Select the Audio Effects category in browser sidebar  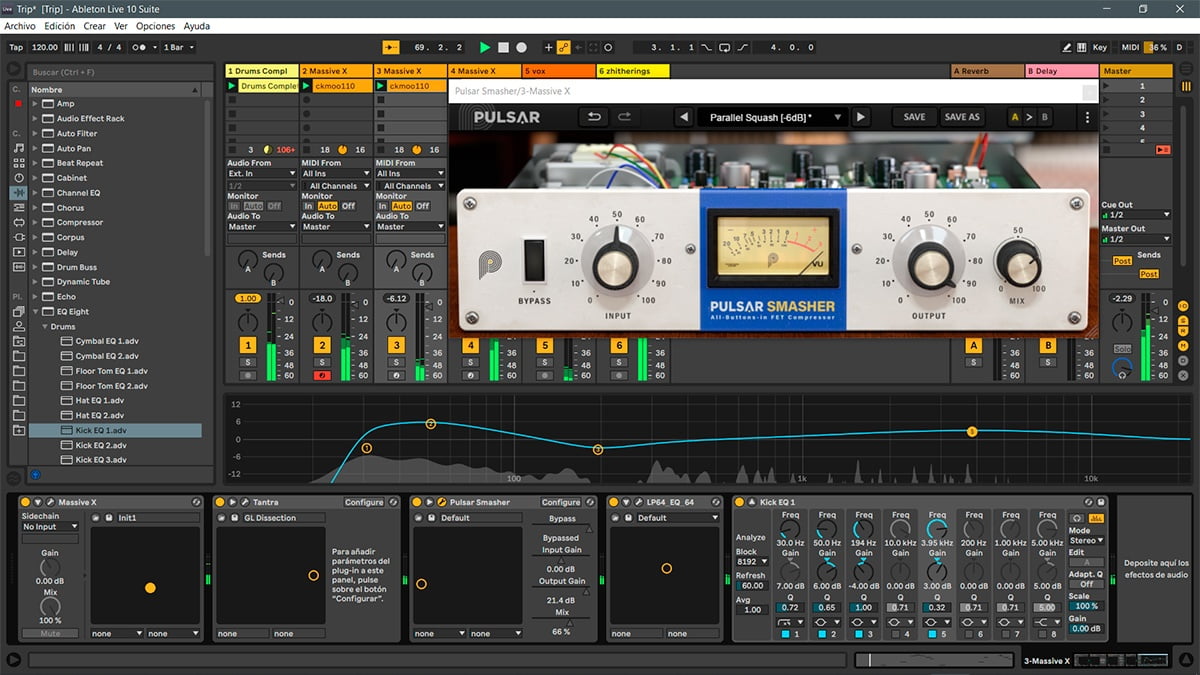(x=19, y=192)
